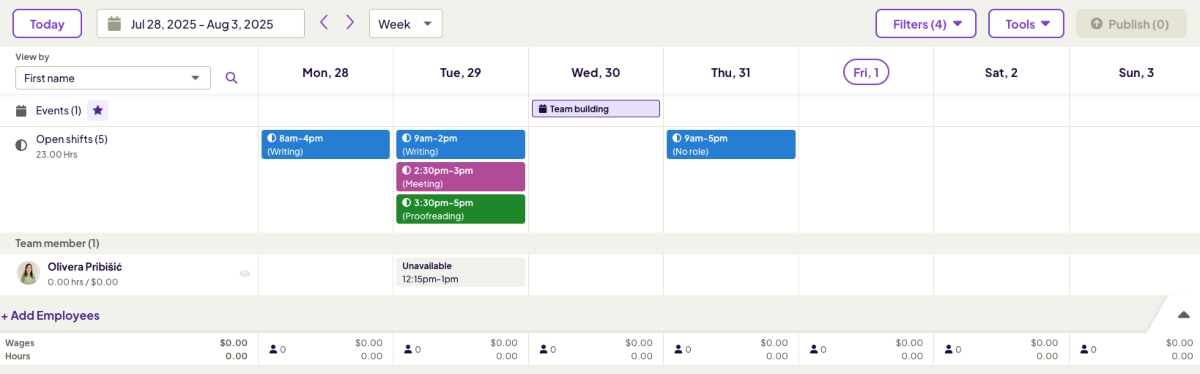
Task: Click the calendar icon on Team building event
Action: pyautogui.click(x=542, y=109)
